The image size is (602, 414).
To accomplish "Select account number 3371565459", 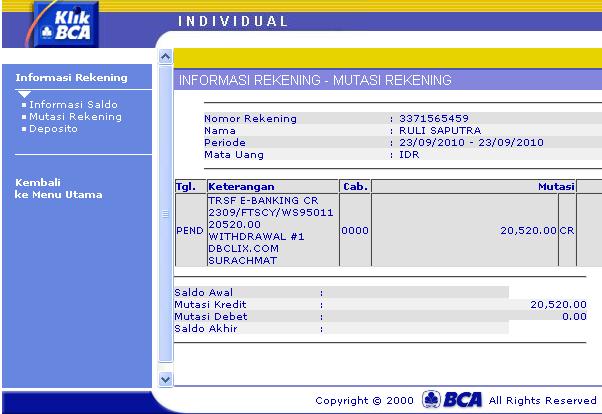I will pos(434,118).
